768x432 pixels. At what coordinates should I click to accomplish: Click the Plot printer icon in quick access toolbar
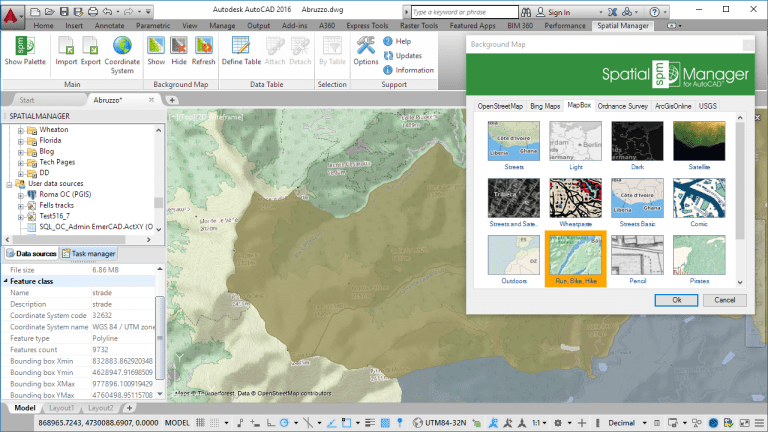click(92, 11)
